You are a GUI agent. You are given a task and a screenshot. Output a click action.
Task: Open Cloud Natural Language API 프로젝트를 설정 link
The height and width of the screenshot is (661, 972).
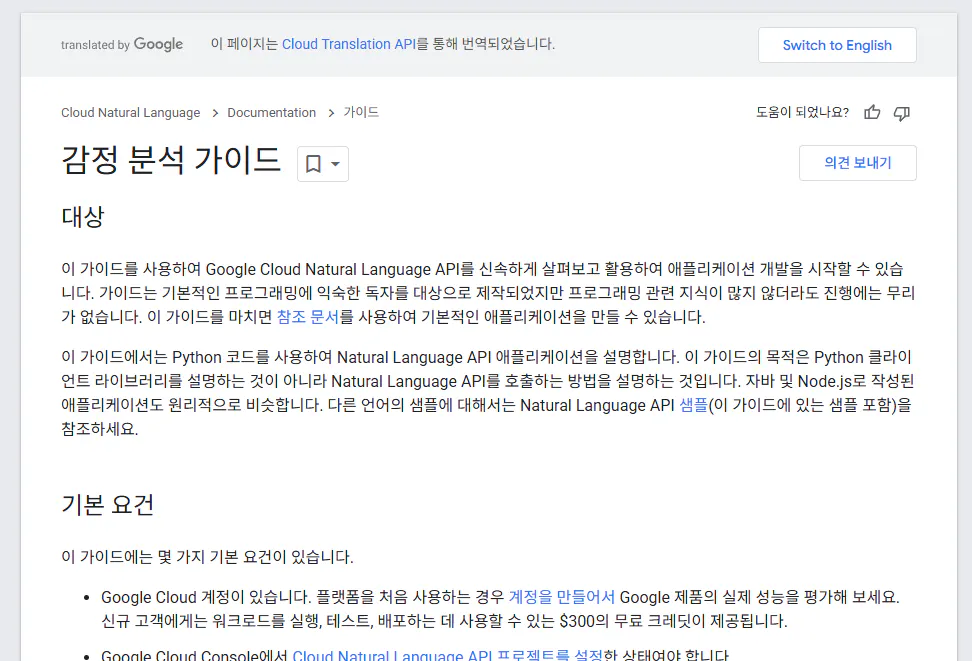click(447, 654)
